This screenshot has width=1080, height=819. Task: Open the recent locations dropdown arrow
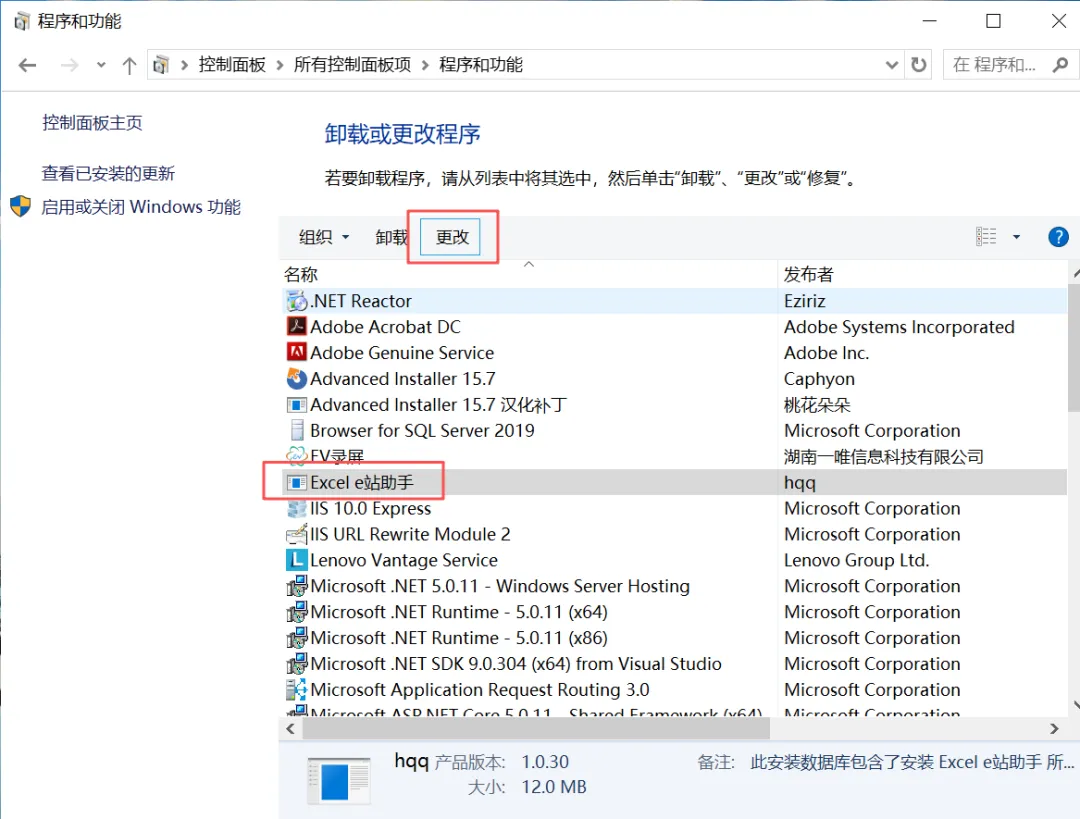pos(101,65)
